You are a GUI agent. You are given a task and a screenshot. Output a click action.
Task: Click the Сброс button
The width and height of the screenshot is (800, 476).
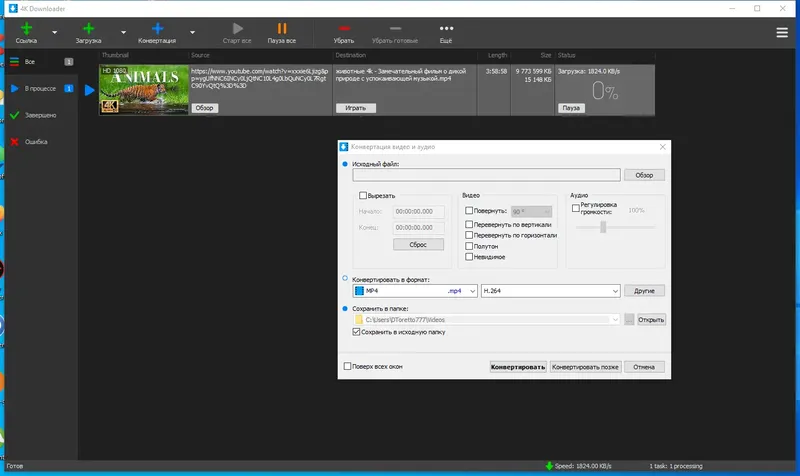(418, 245)
